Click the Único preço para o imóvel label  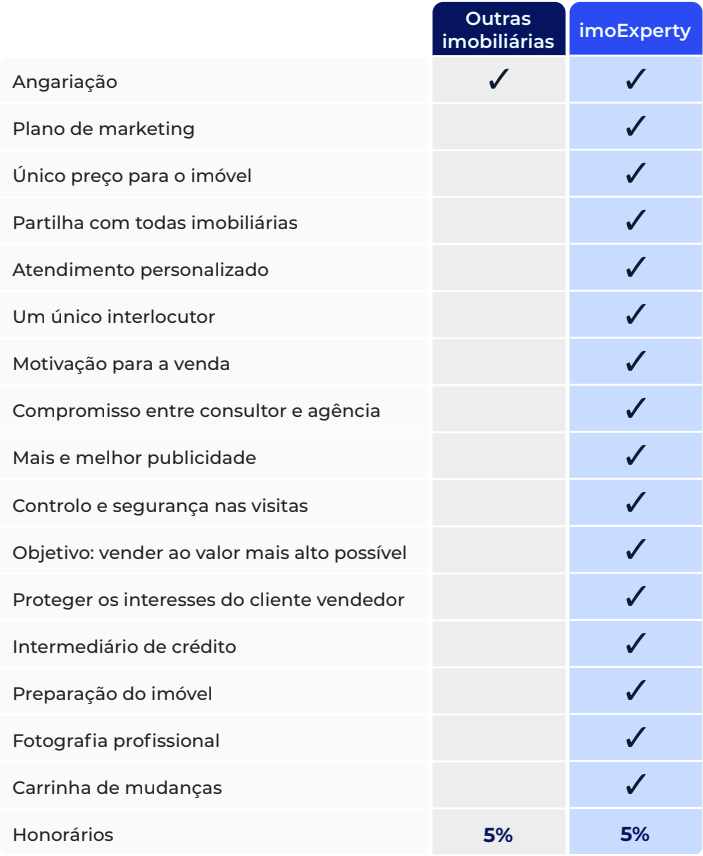pyautogui.click(x=132, y=176)
